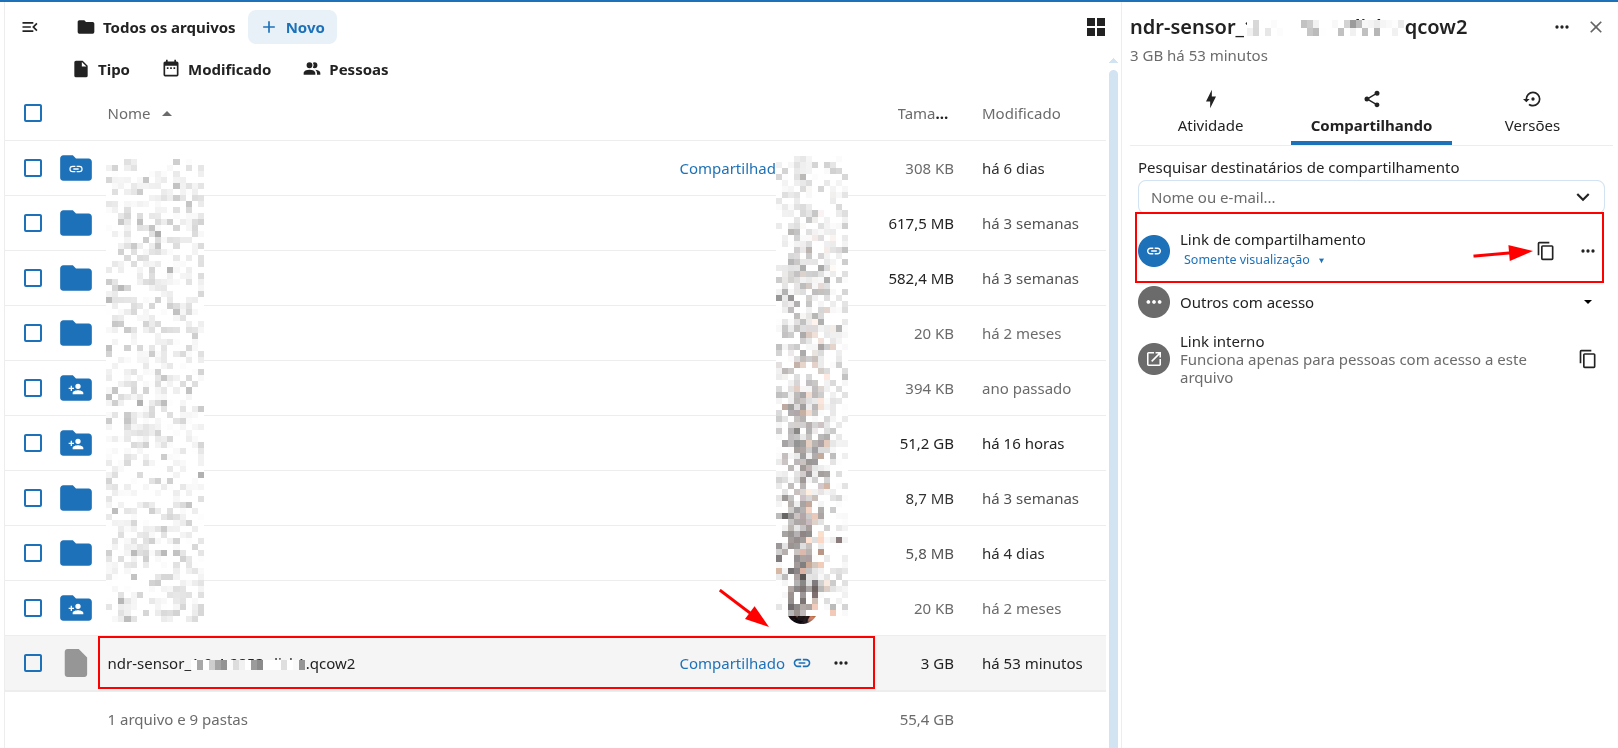Open the qcow2 file row actions menu
Image resolution: width=1618 pixels, height=748 pixels.
(841, 663)
